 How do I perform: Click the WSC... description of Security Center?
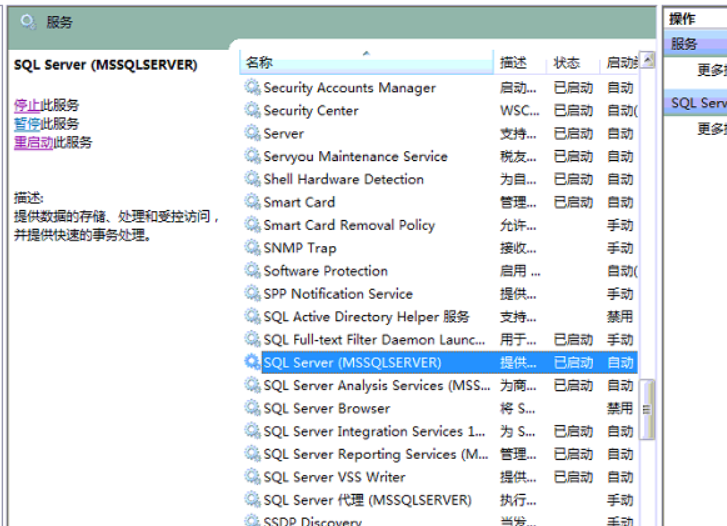coord(519,110)
